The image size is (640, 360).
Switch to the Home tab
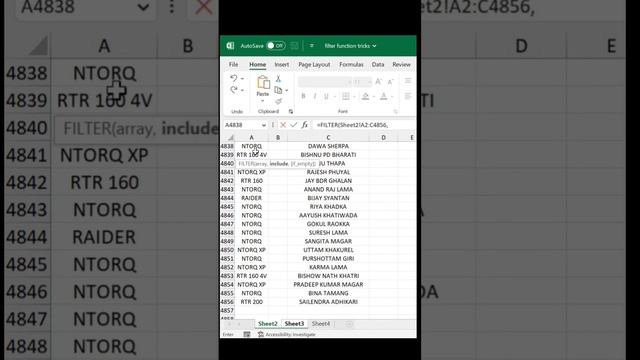click(x=258, y=64)
